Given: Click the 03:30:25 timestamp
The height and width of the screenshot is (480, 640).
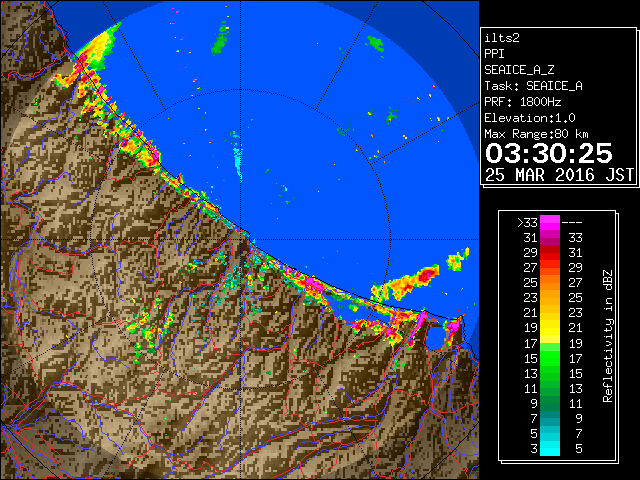Looking at the screenshot, I should coord(549,153).
